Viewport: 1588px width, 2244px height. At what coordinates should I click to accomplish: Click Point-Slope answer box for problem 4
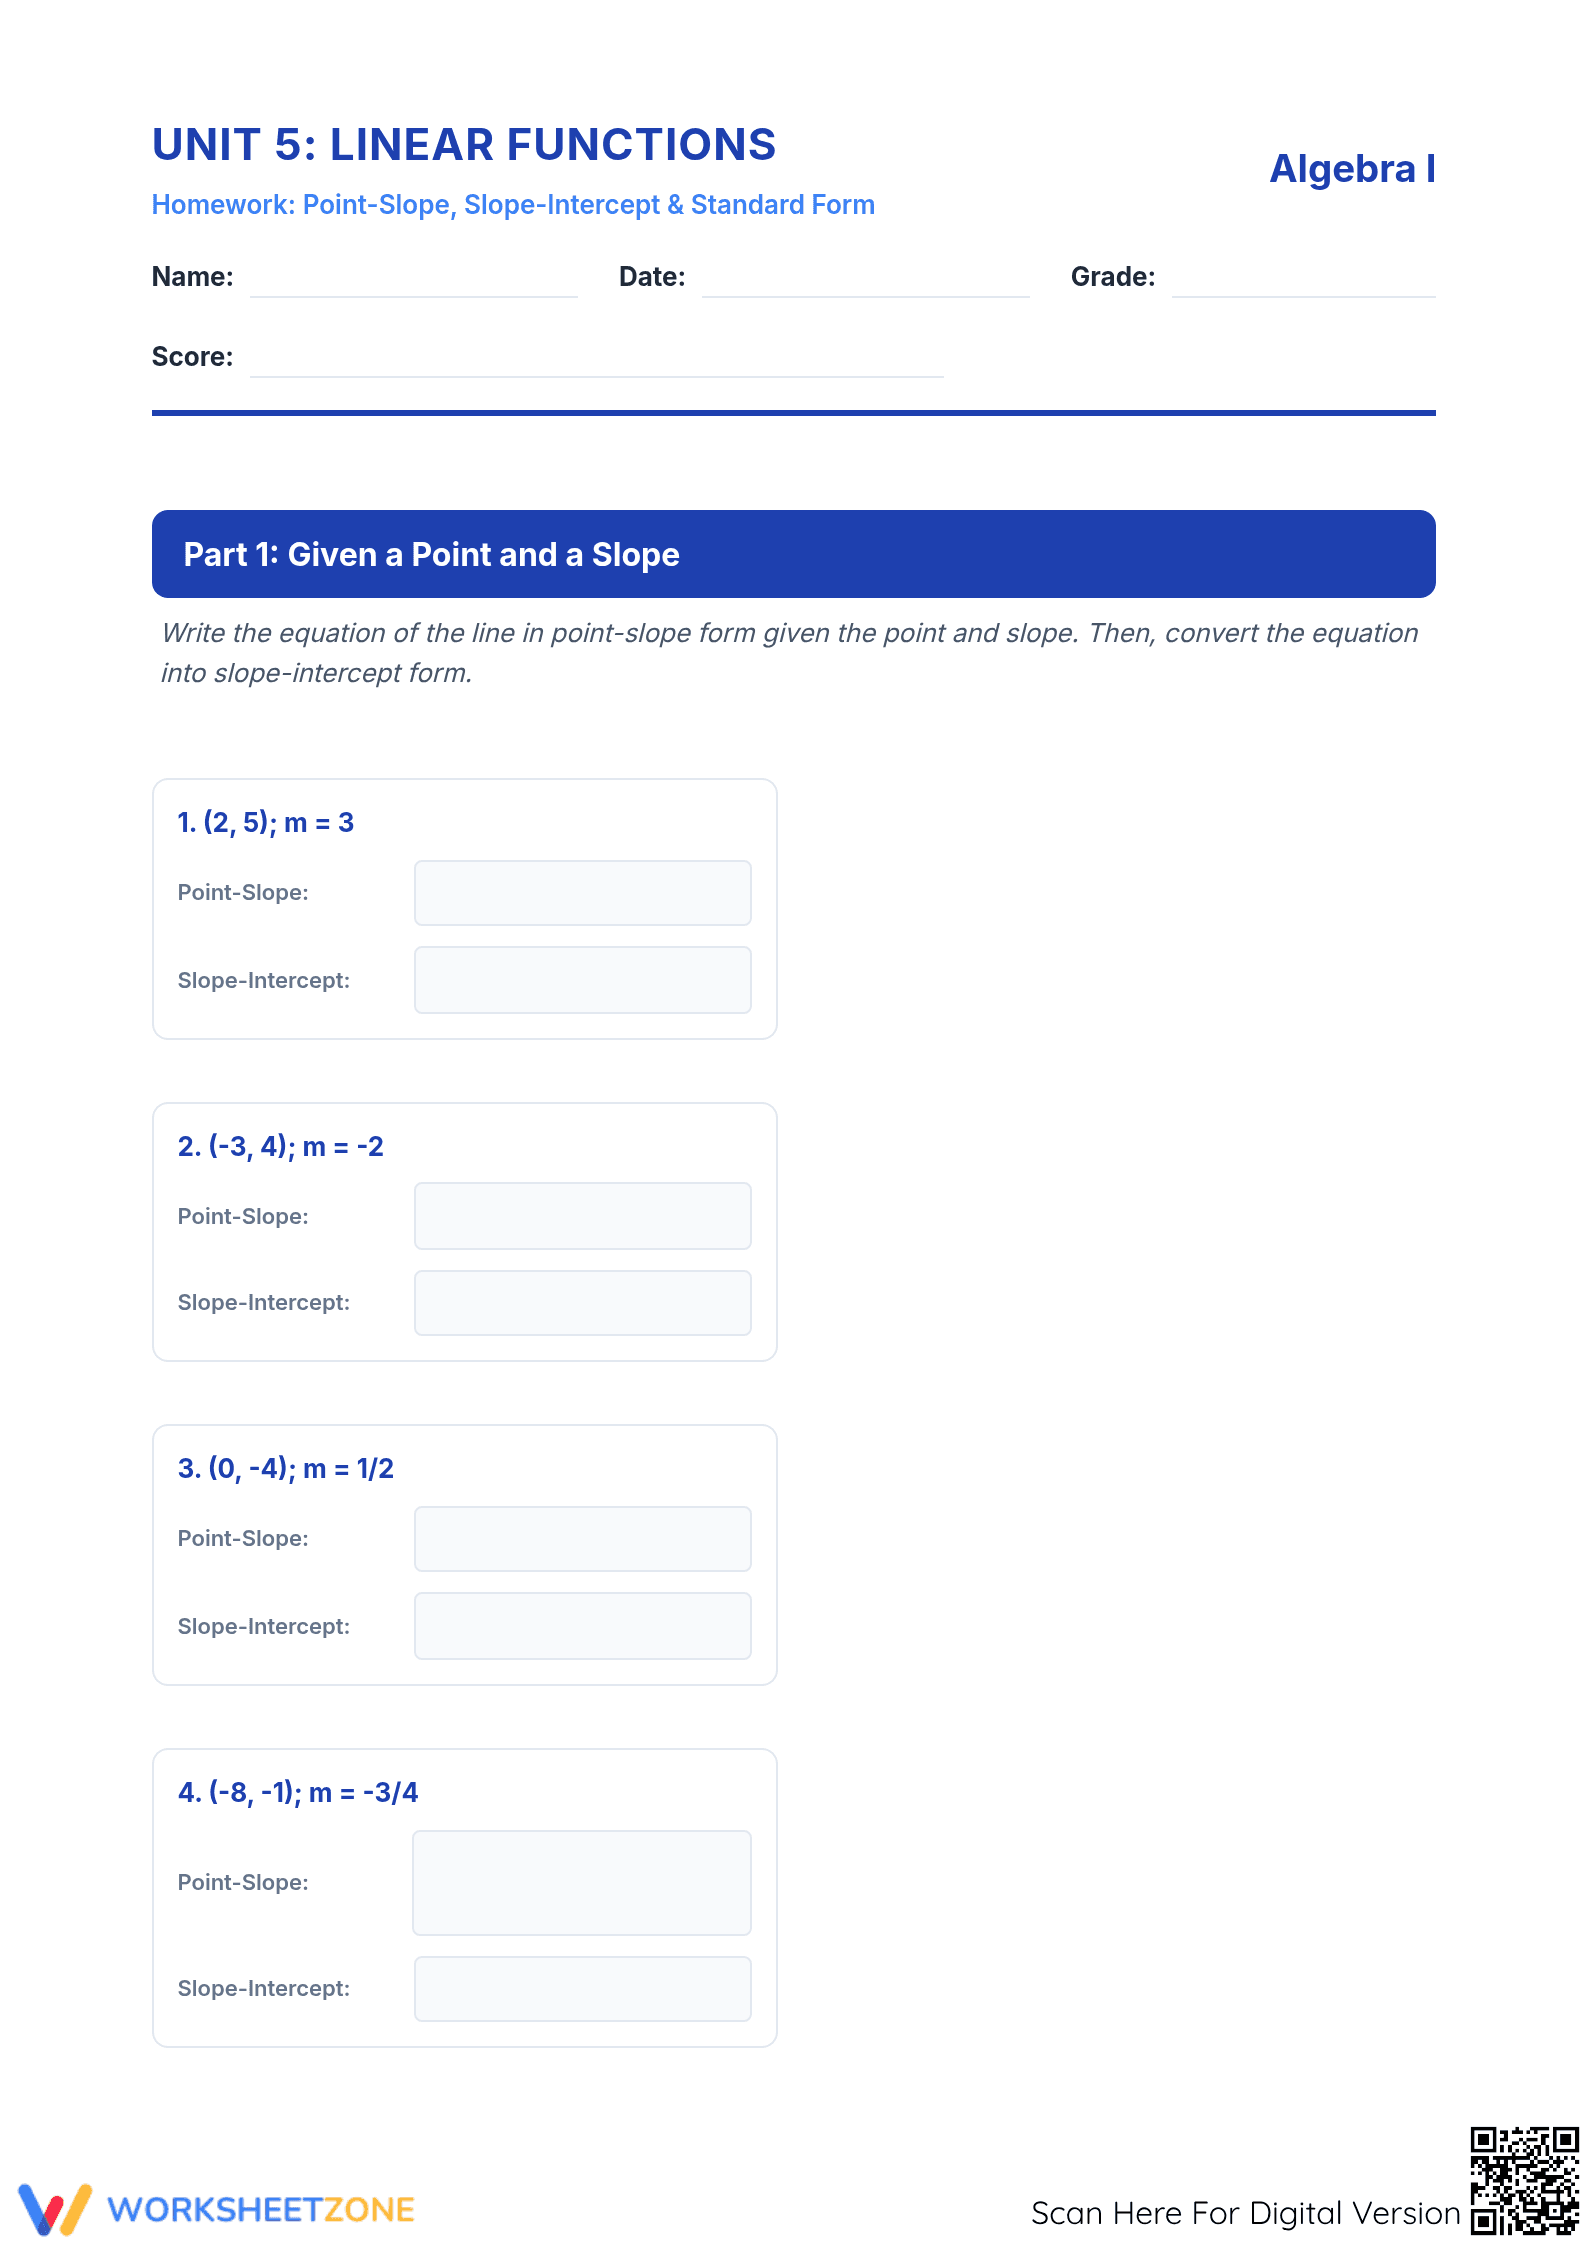[x=582, y=1883]
